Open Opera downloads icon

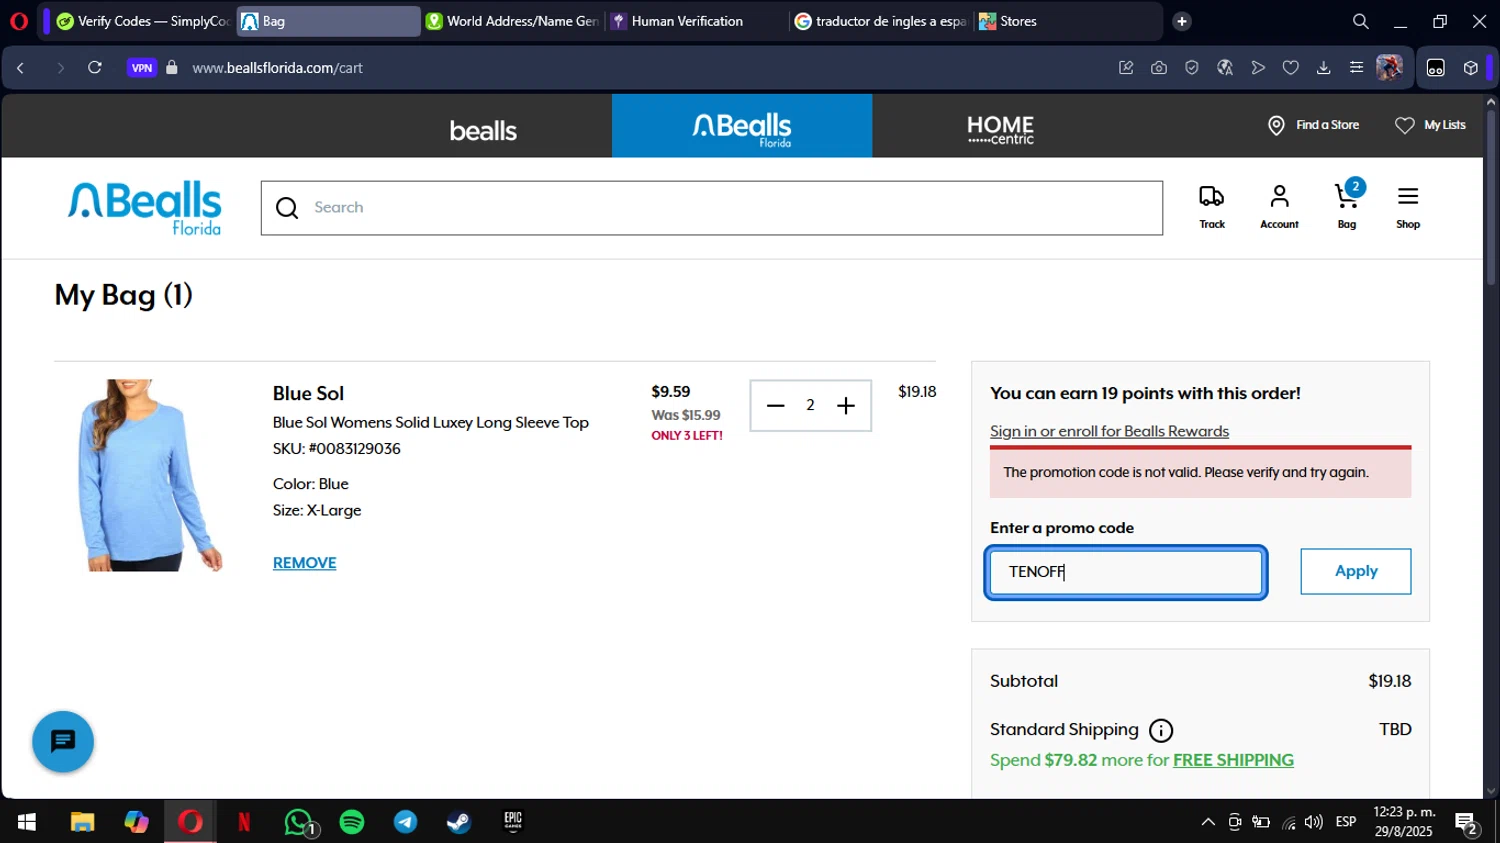pyautogui.click(x=1323, y=68)
